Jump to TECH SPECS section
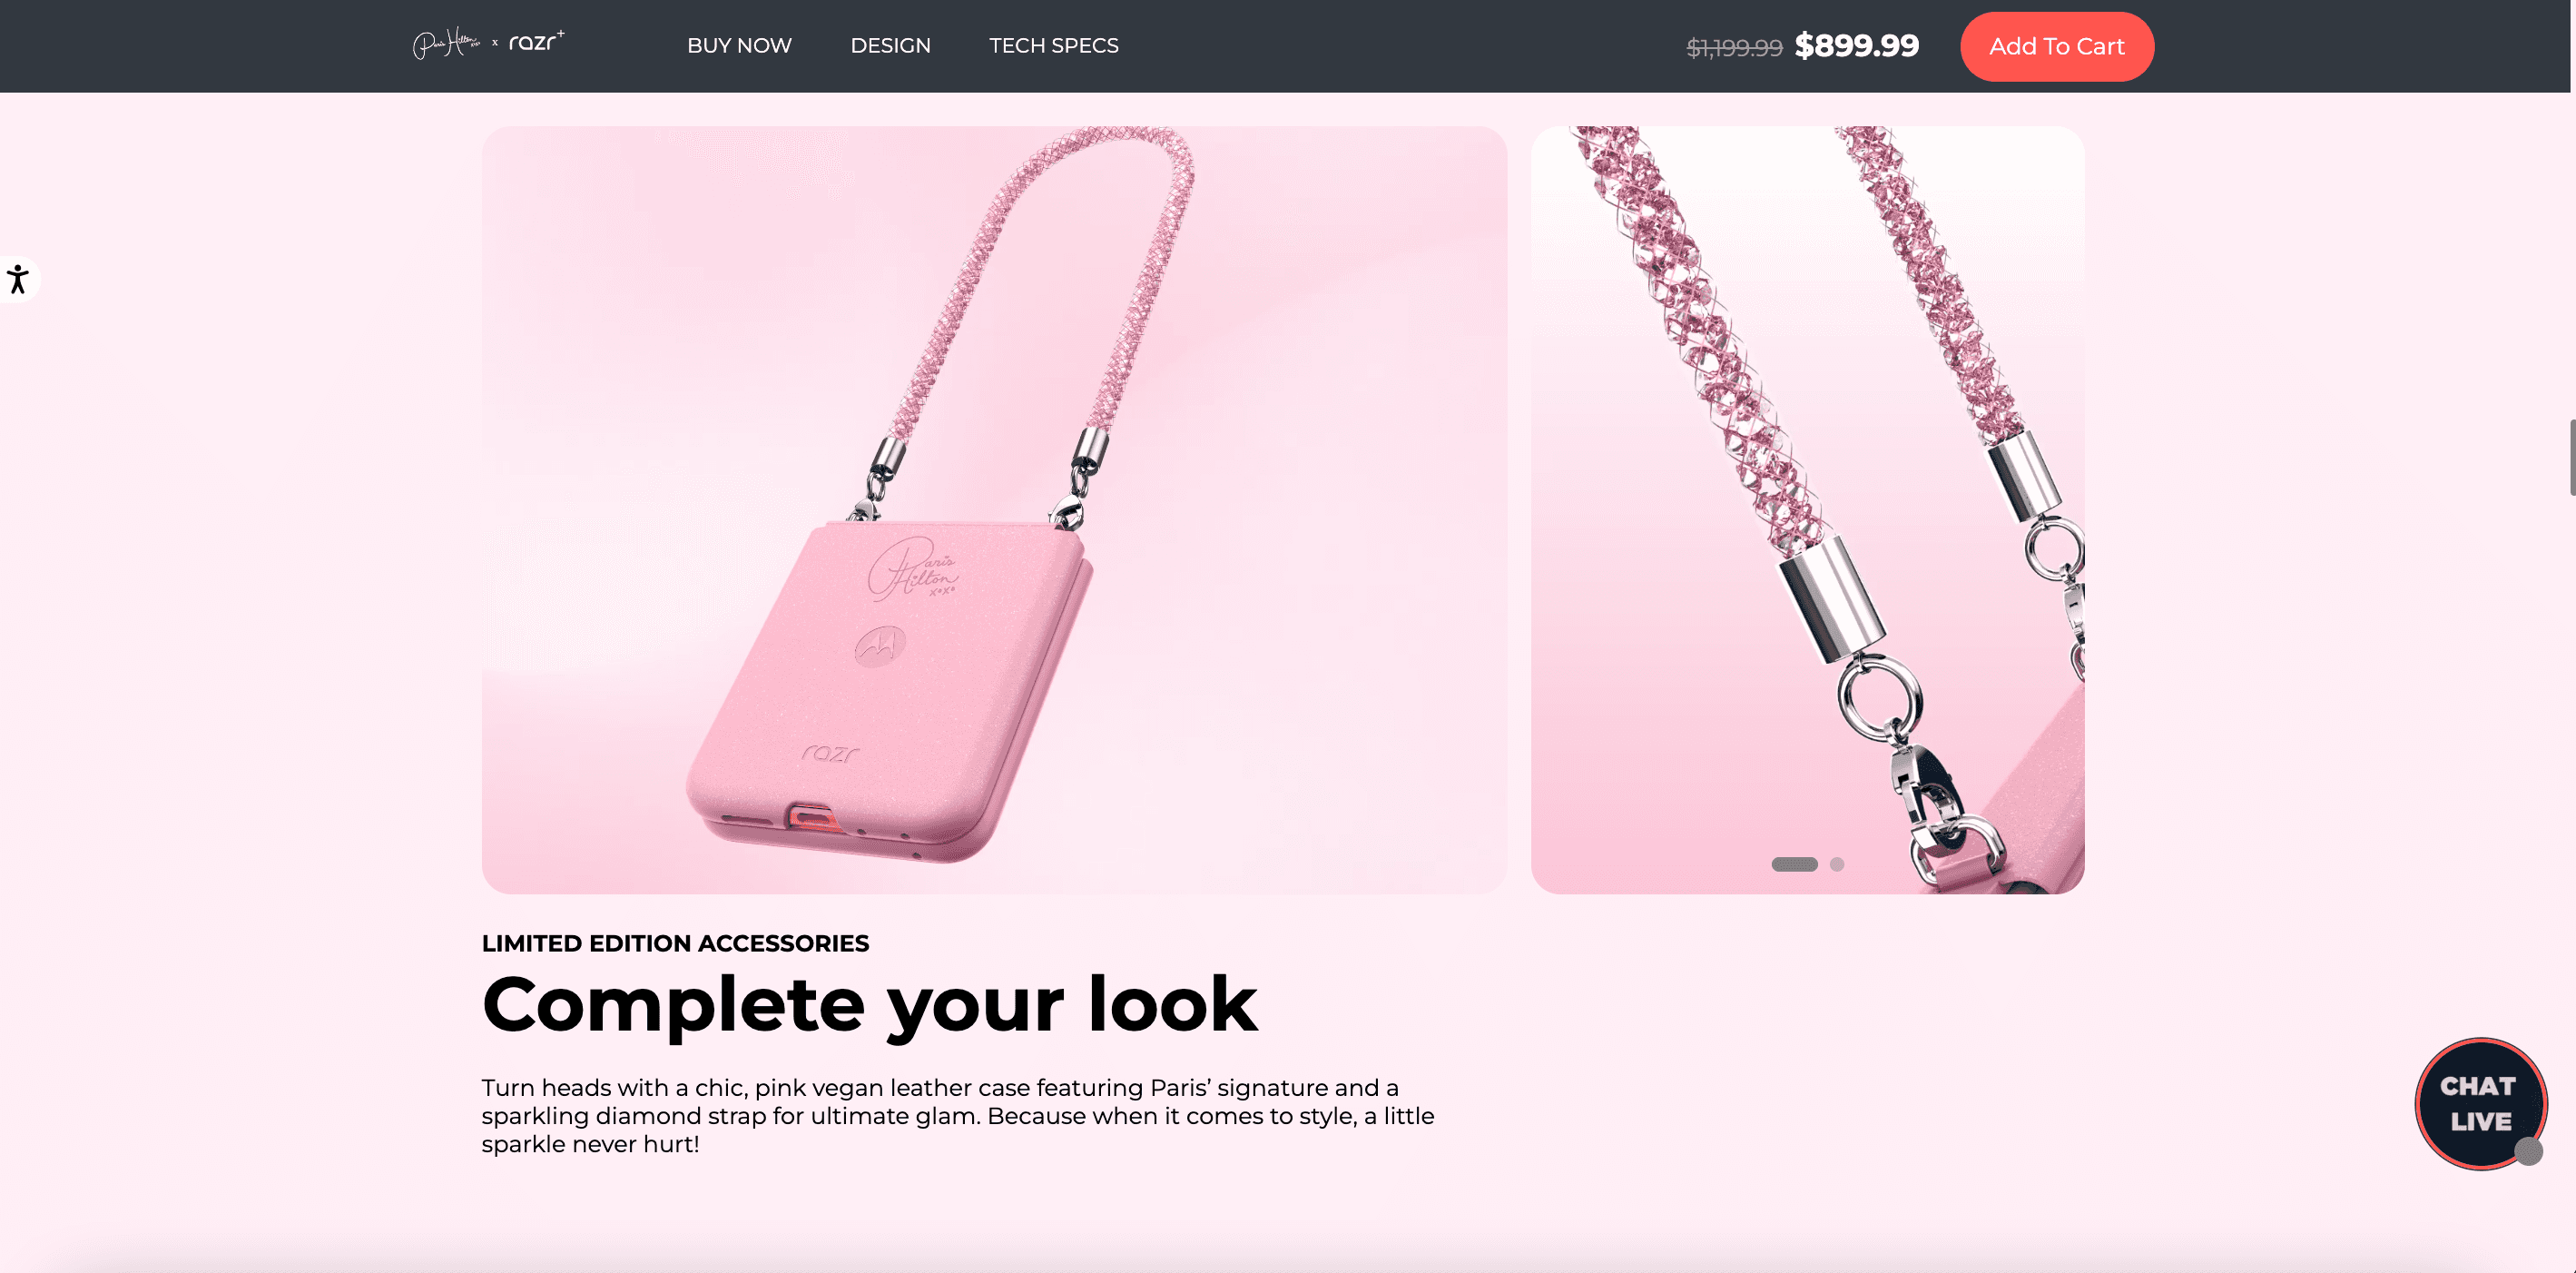Screen dimensions: 2576x1273 point(1054,45)
